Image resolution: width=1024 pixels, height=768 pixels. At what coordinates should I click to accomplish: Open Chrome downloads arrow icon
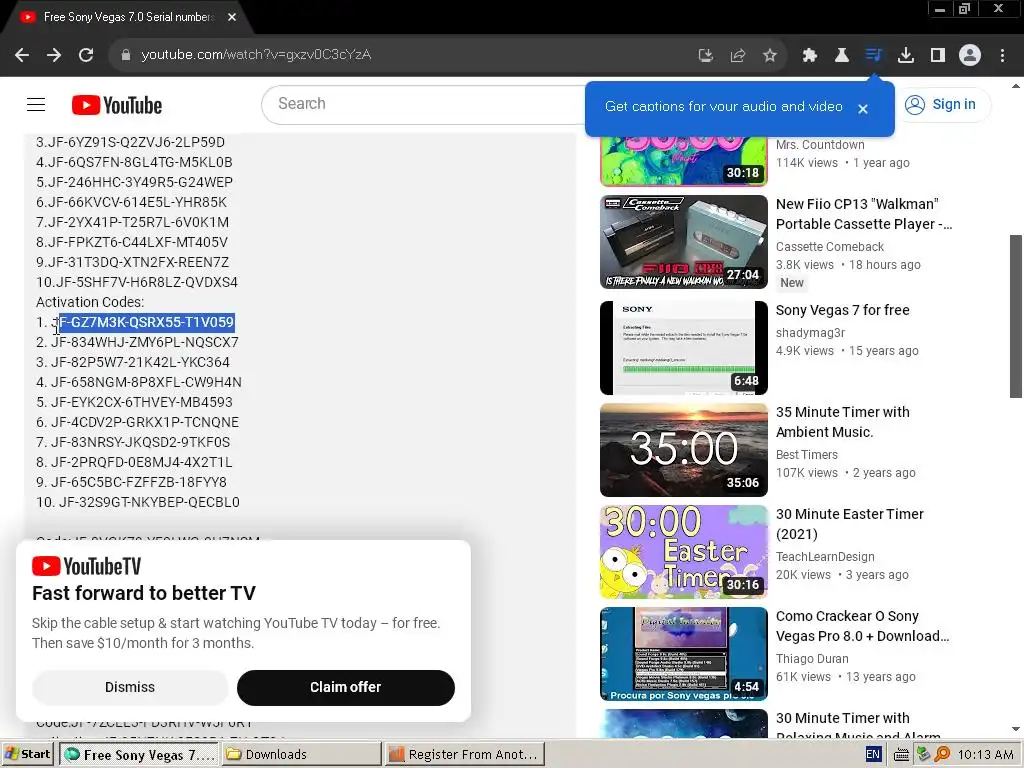pos(906,56)
